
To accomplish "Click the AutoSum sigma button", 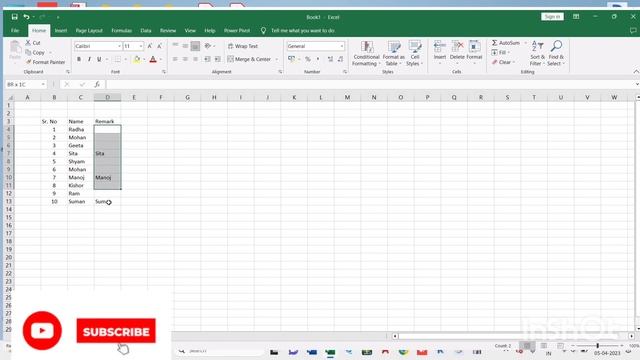I will [x=506, y=42].
